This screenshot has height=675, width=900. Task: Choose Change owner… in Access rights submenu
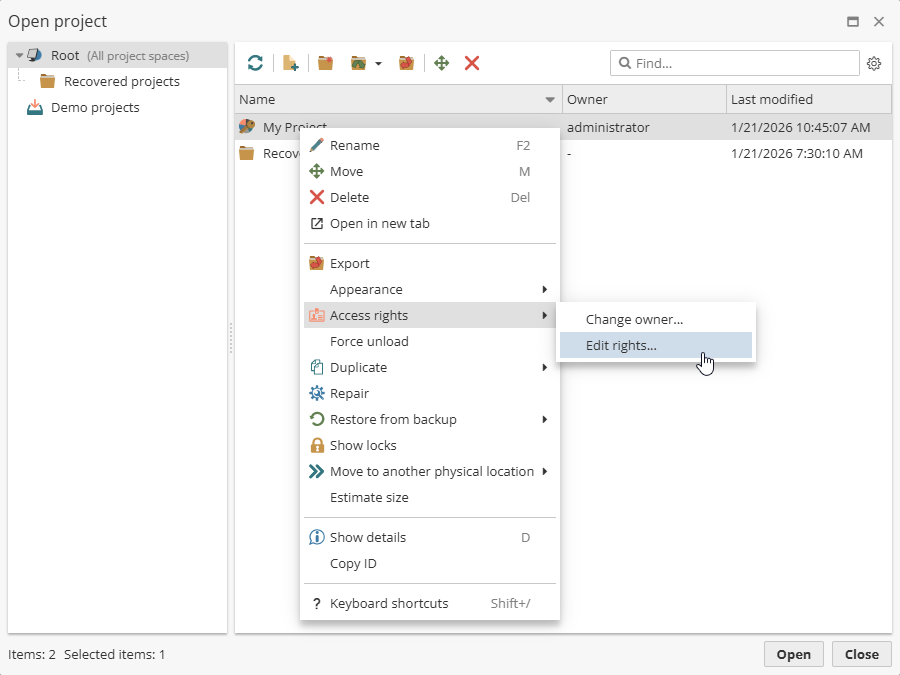pyautogui.click(x=634, y=319)
